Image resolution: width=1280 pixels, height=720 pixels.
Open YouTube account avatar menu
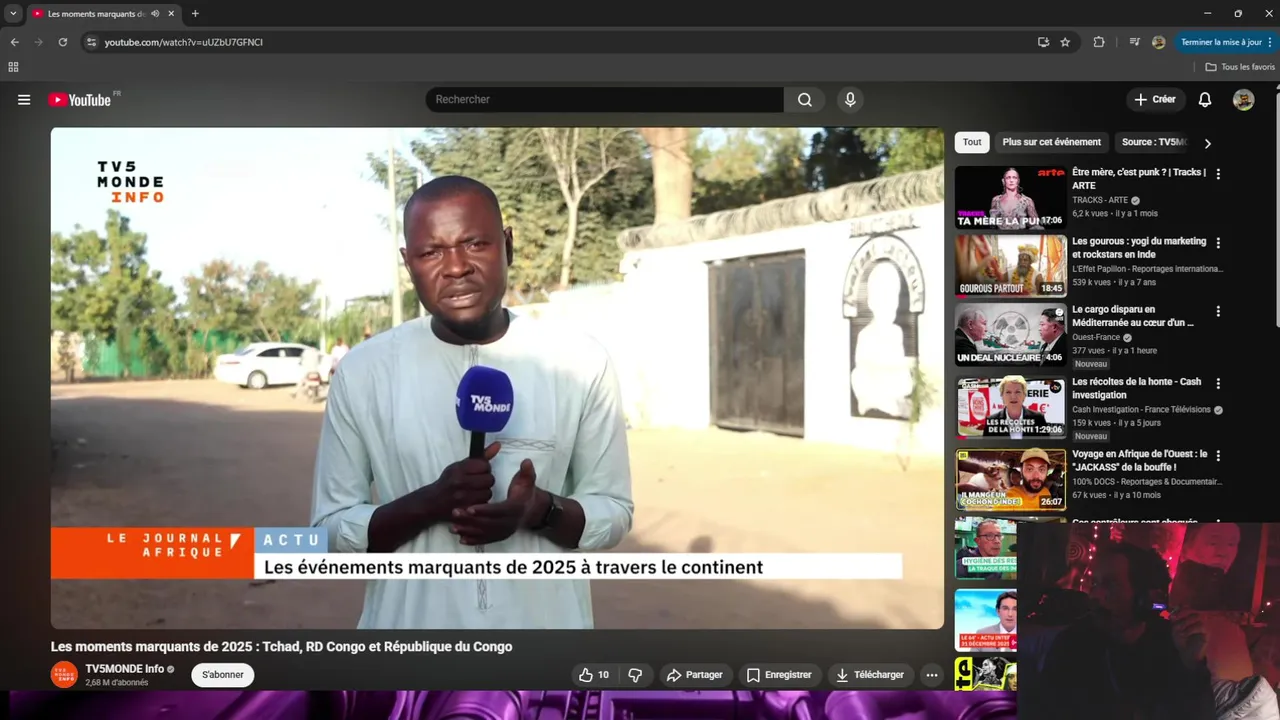click(x=1243, y=100)
